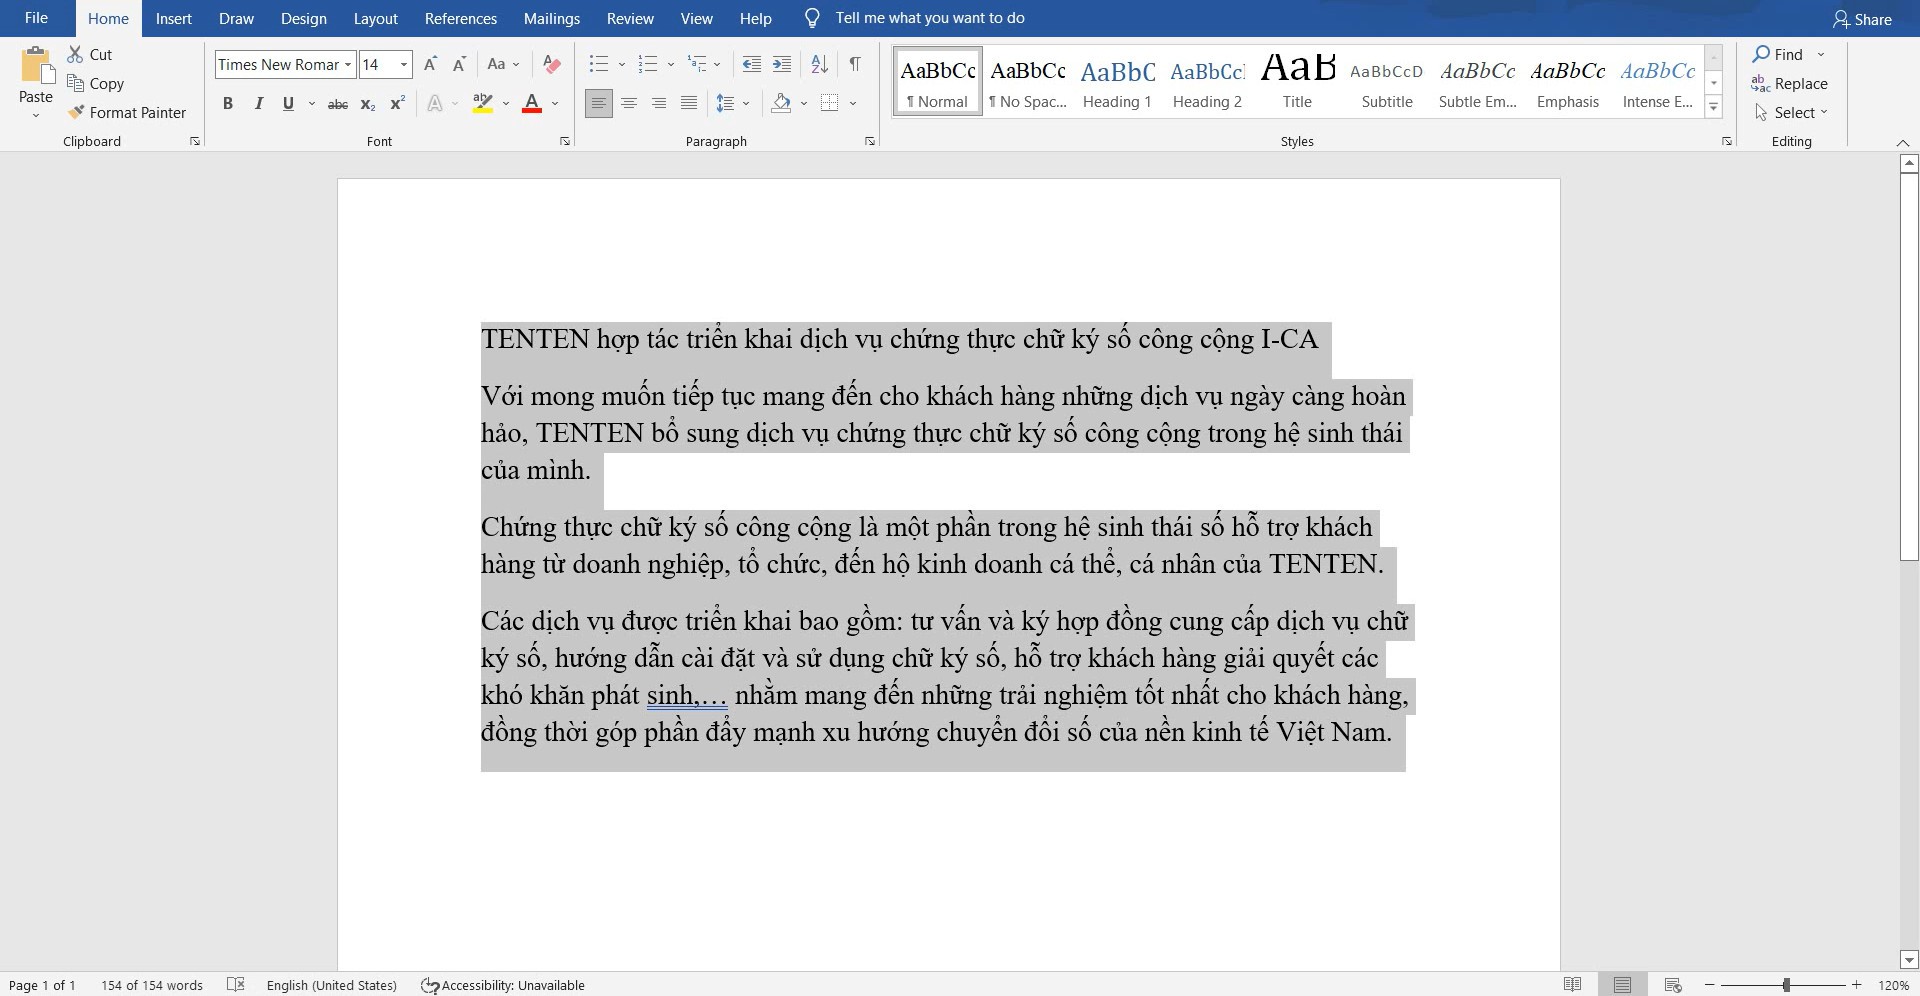Screen dimensions: 1920x996
Task: Decrease font size with shrink icon
Action: [459, 65]
